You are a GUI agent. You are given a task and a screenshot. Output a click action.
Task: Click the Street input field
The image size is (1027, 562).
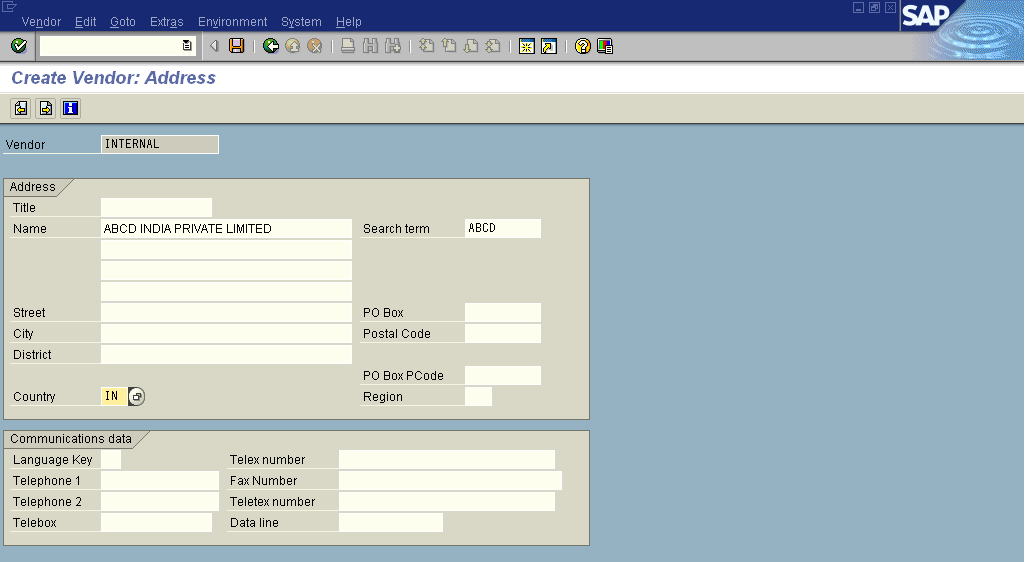(x=226, y=313)
